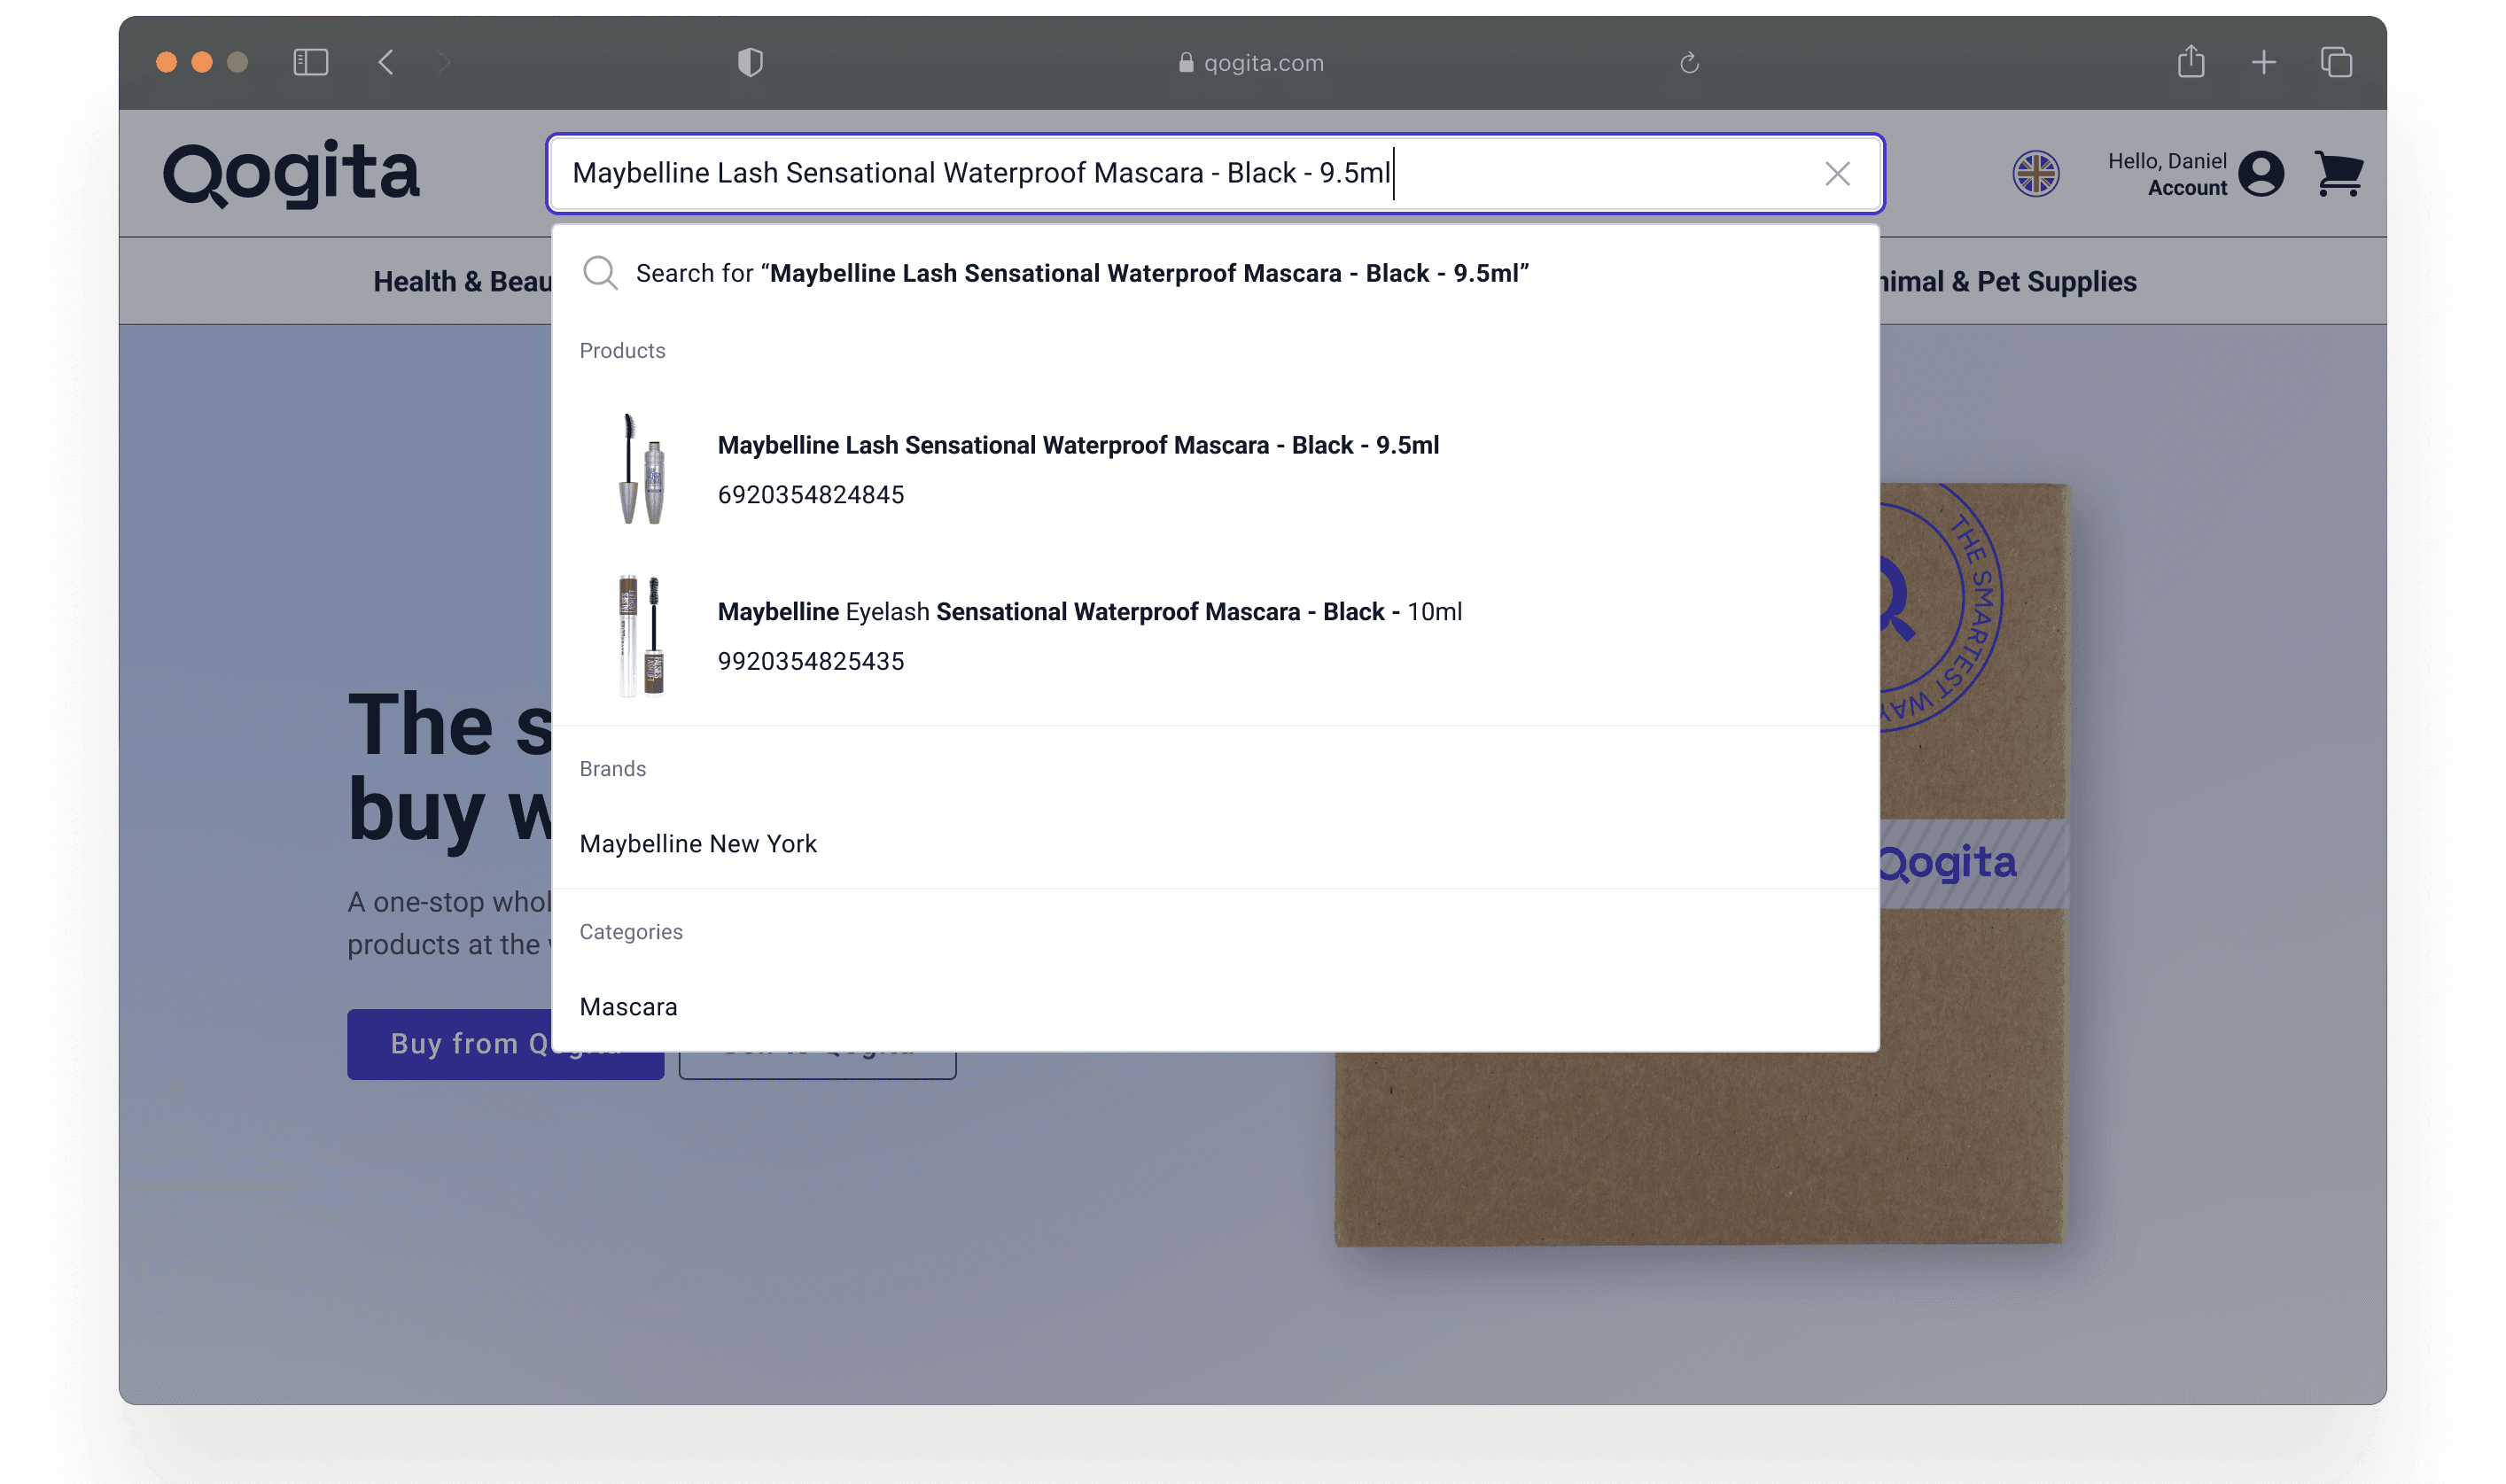Show the tab overview icon

pyautogui.click(x=2336, y=62)
